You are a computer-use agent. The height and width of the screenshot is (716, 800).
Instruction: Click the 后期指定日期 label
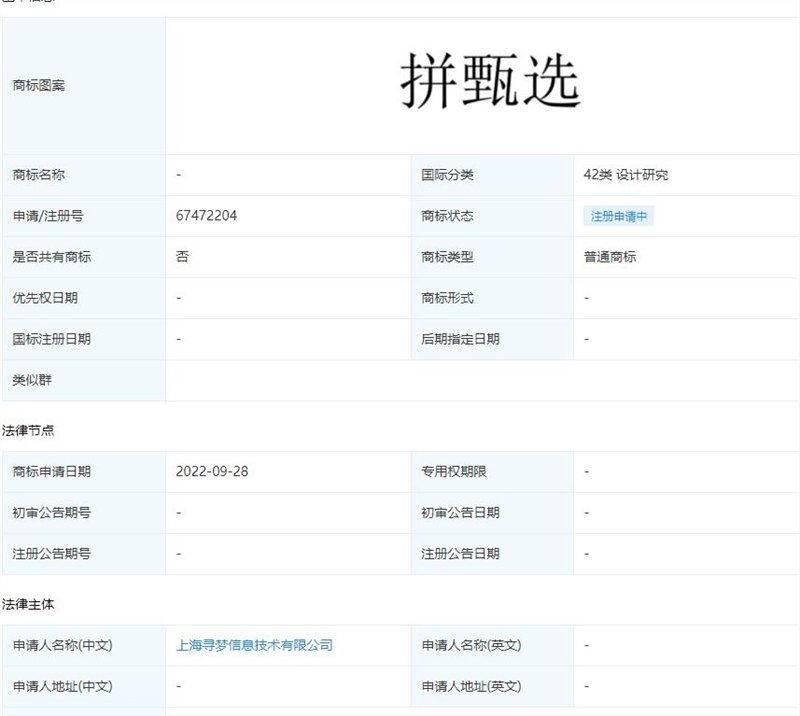(x=460, y=339)
